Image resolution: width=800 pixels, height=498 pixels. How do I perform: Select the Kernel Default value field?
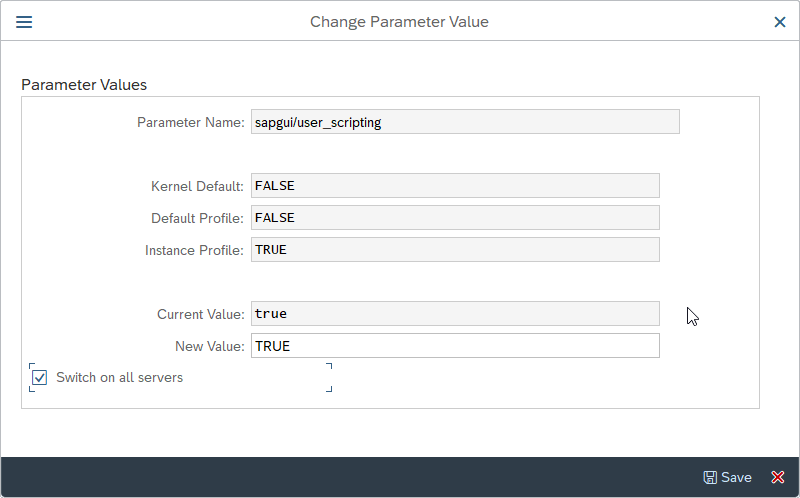455,186
